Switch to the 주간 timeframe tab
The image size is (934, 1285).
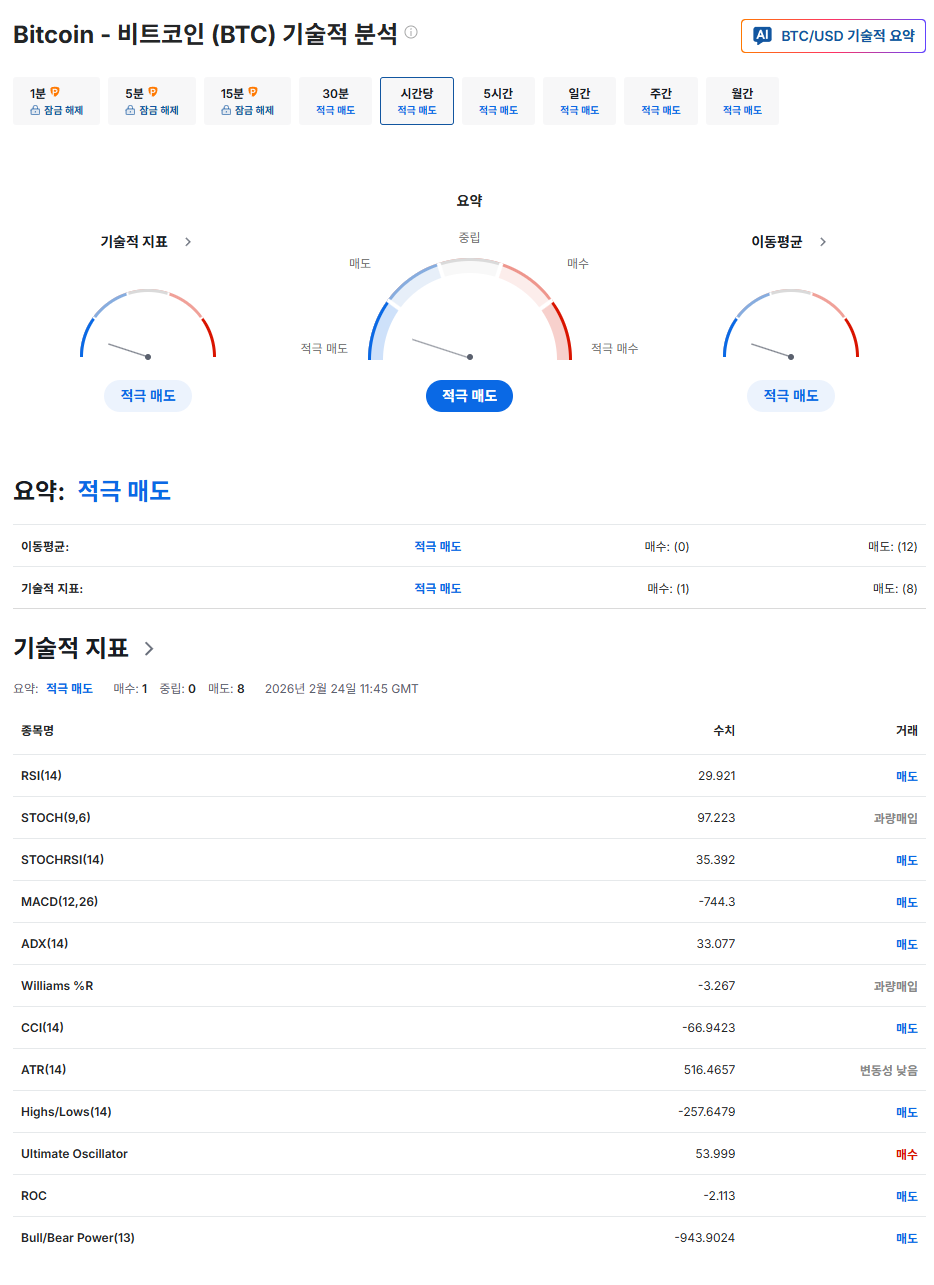660,101
